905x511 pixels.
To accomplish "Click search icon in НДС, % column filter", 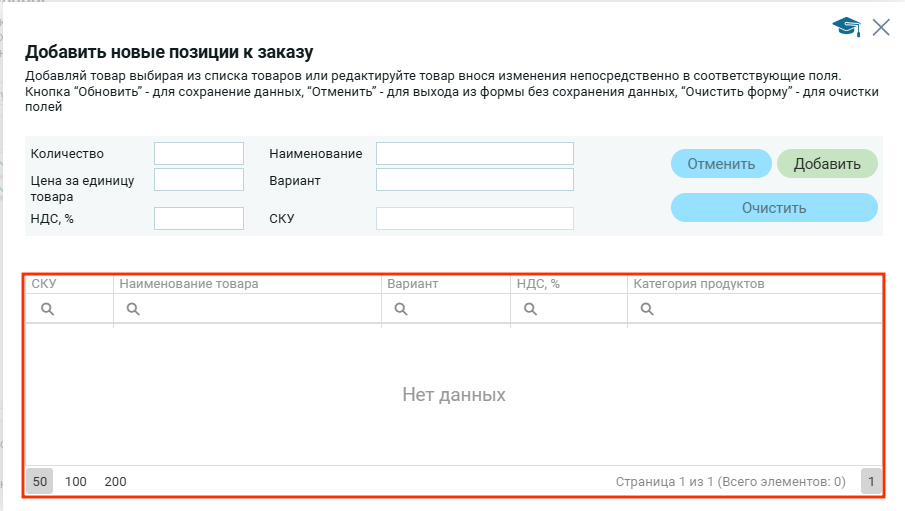I will tap(529, 310).
